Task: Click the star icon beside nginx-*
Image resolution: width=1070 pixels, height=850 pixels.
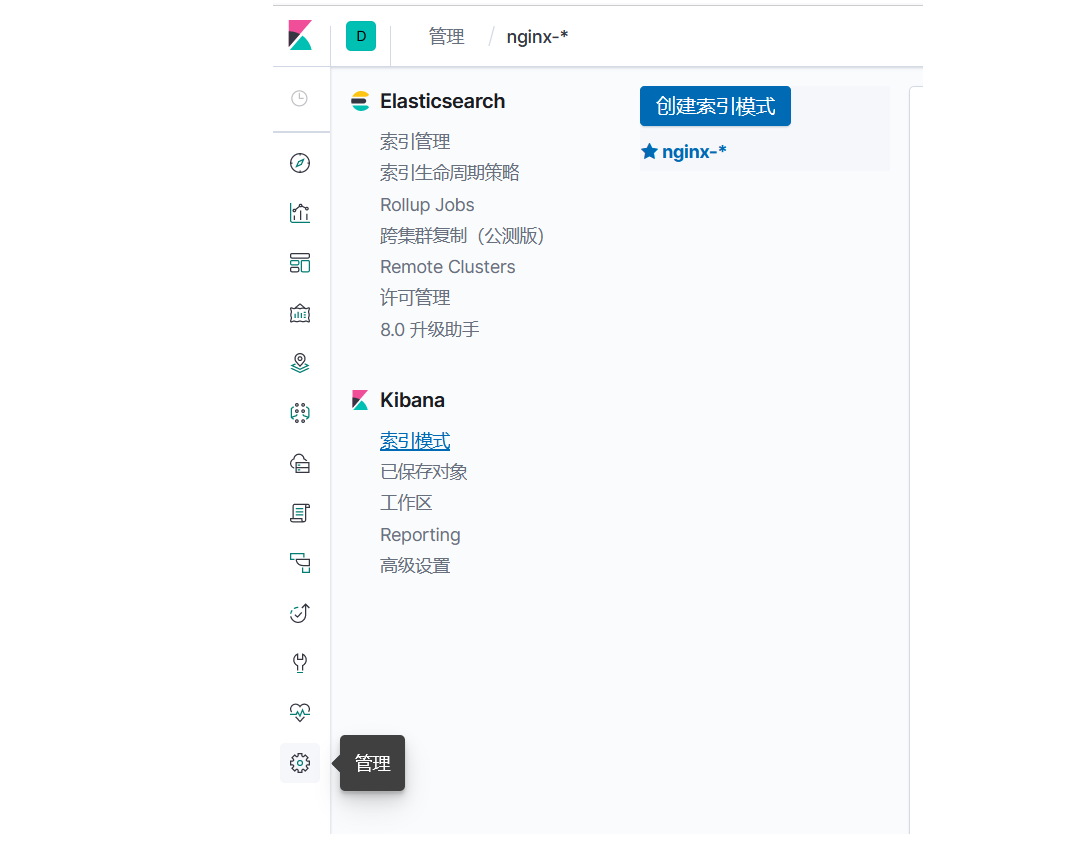Action: tap(649, 151)
